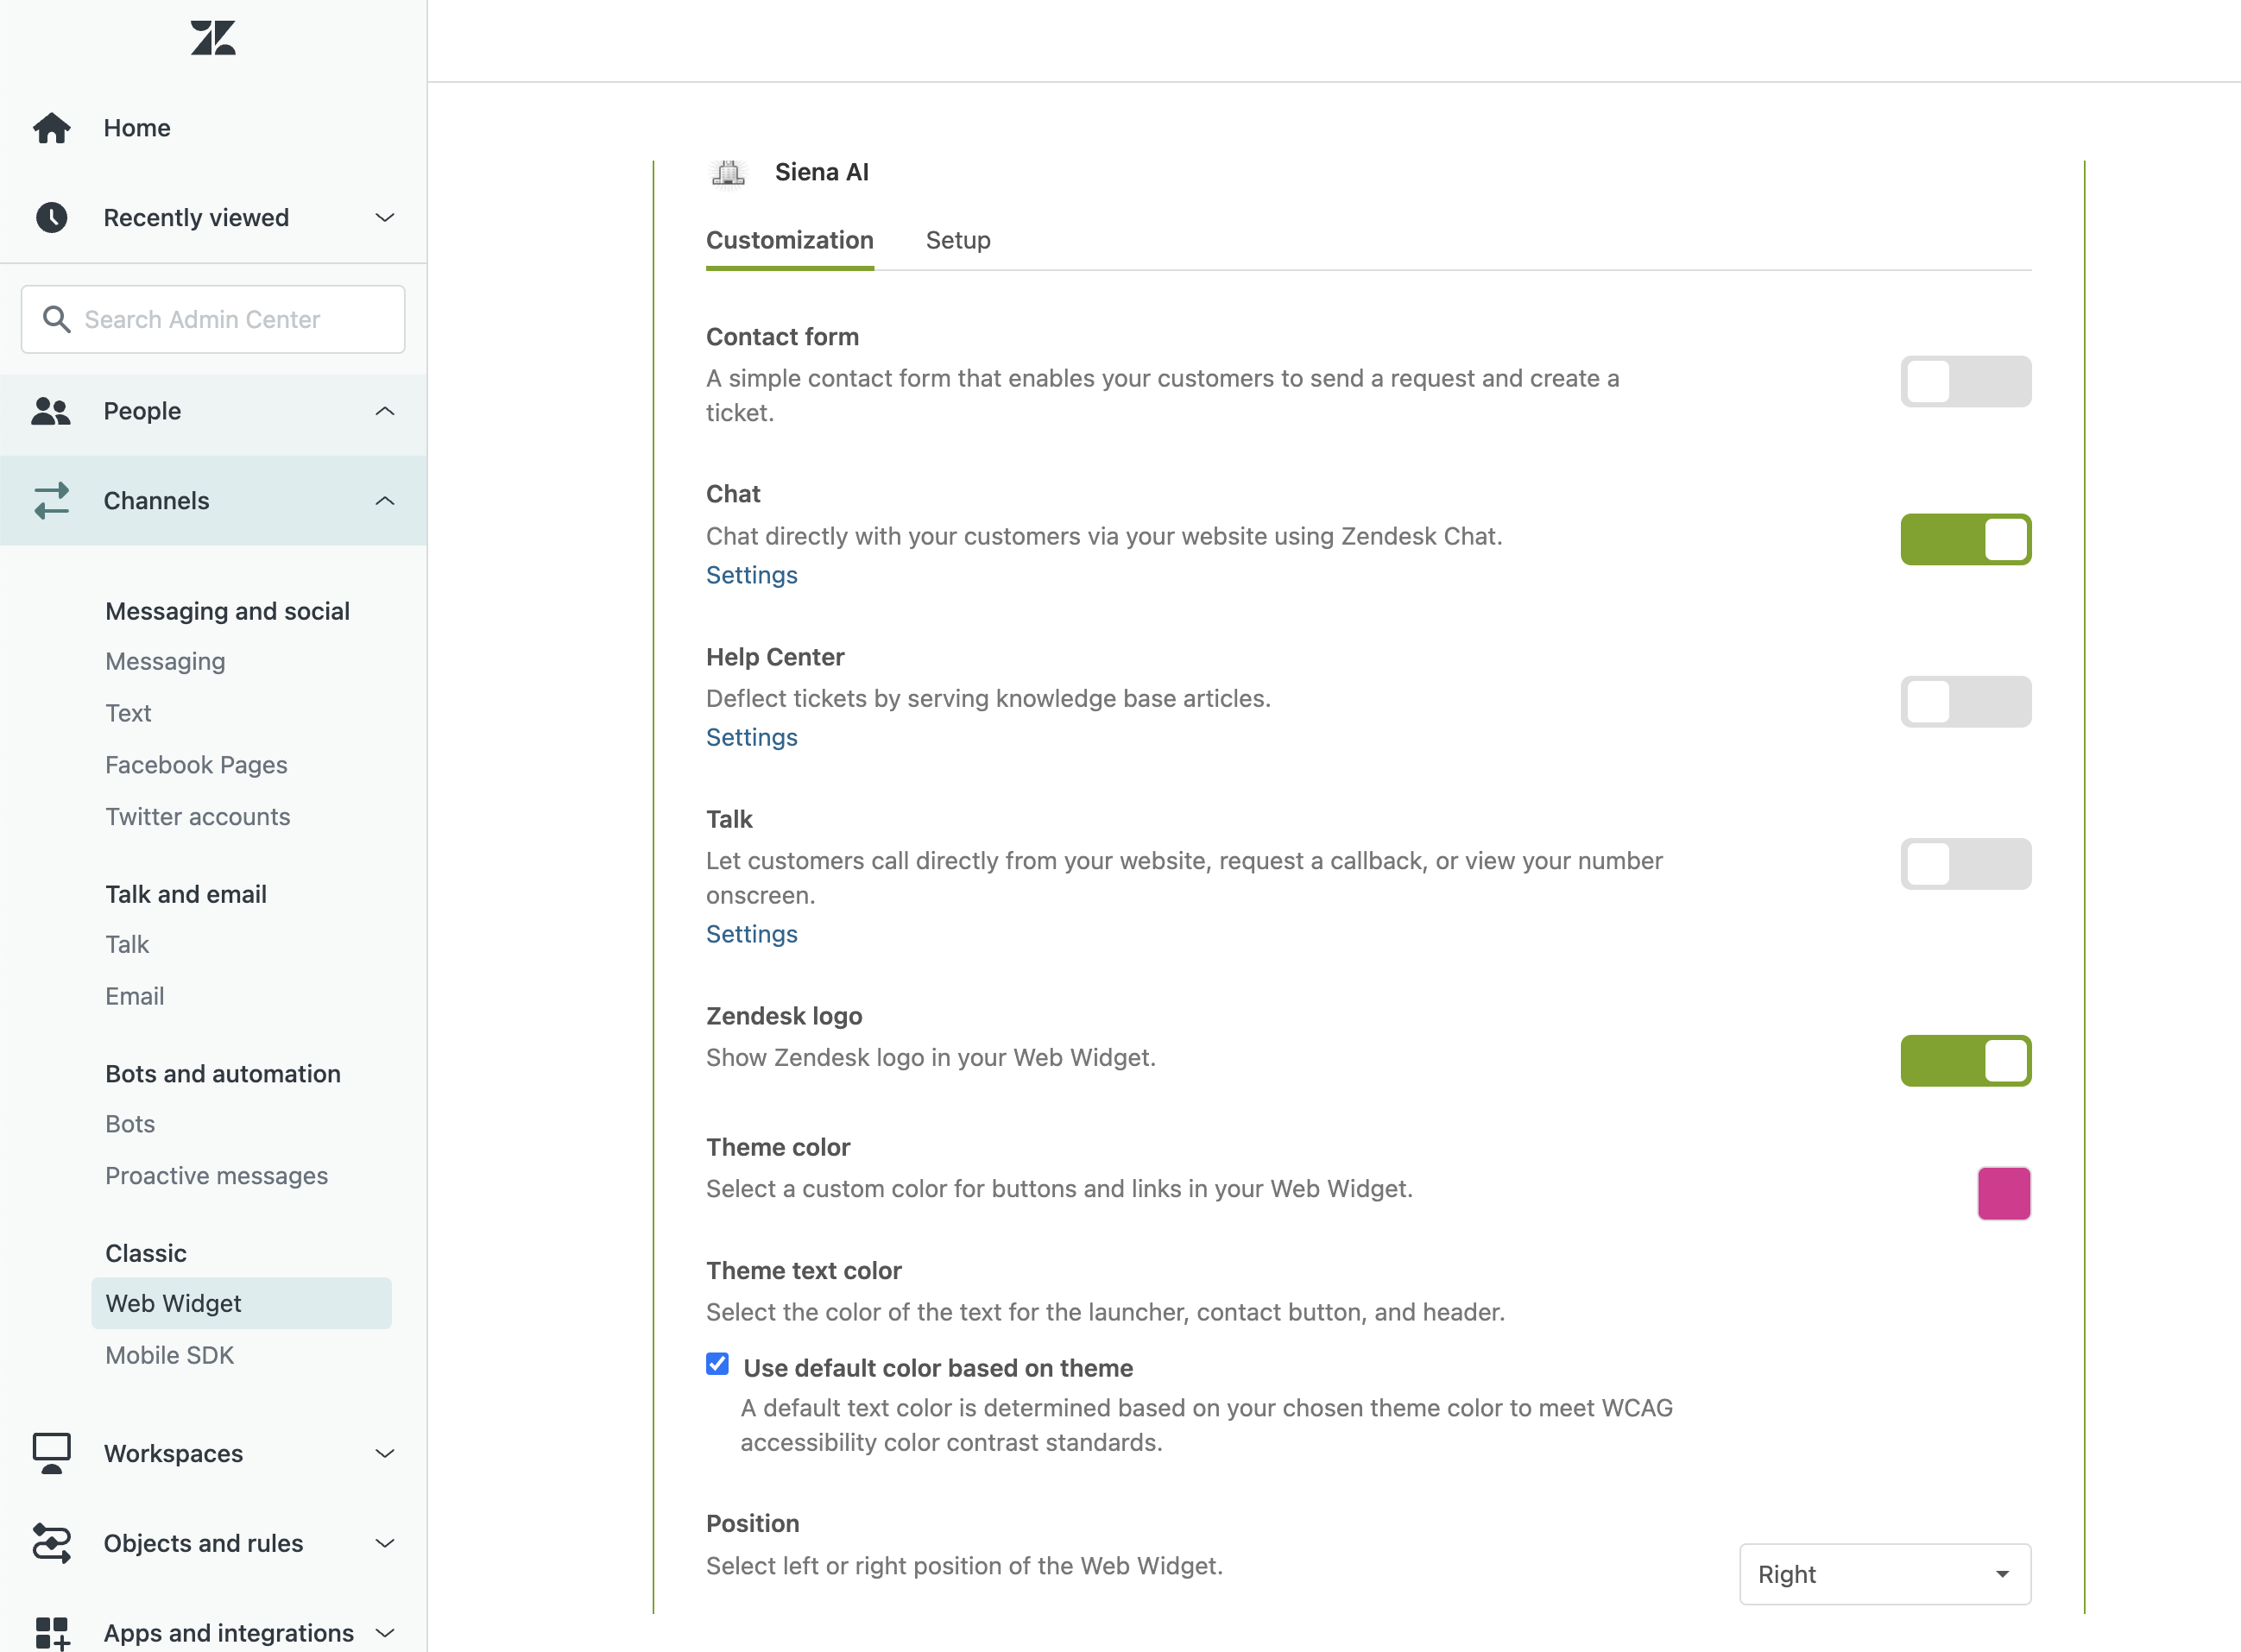Go to Home in the sidebar

(137, 128)
